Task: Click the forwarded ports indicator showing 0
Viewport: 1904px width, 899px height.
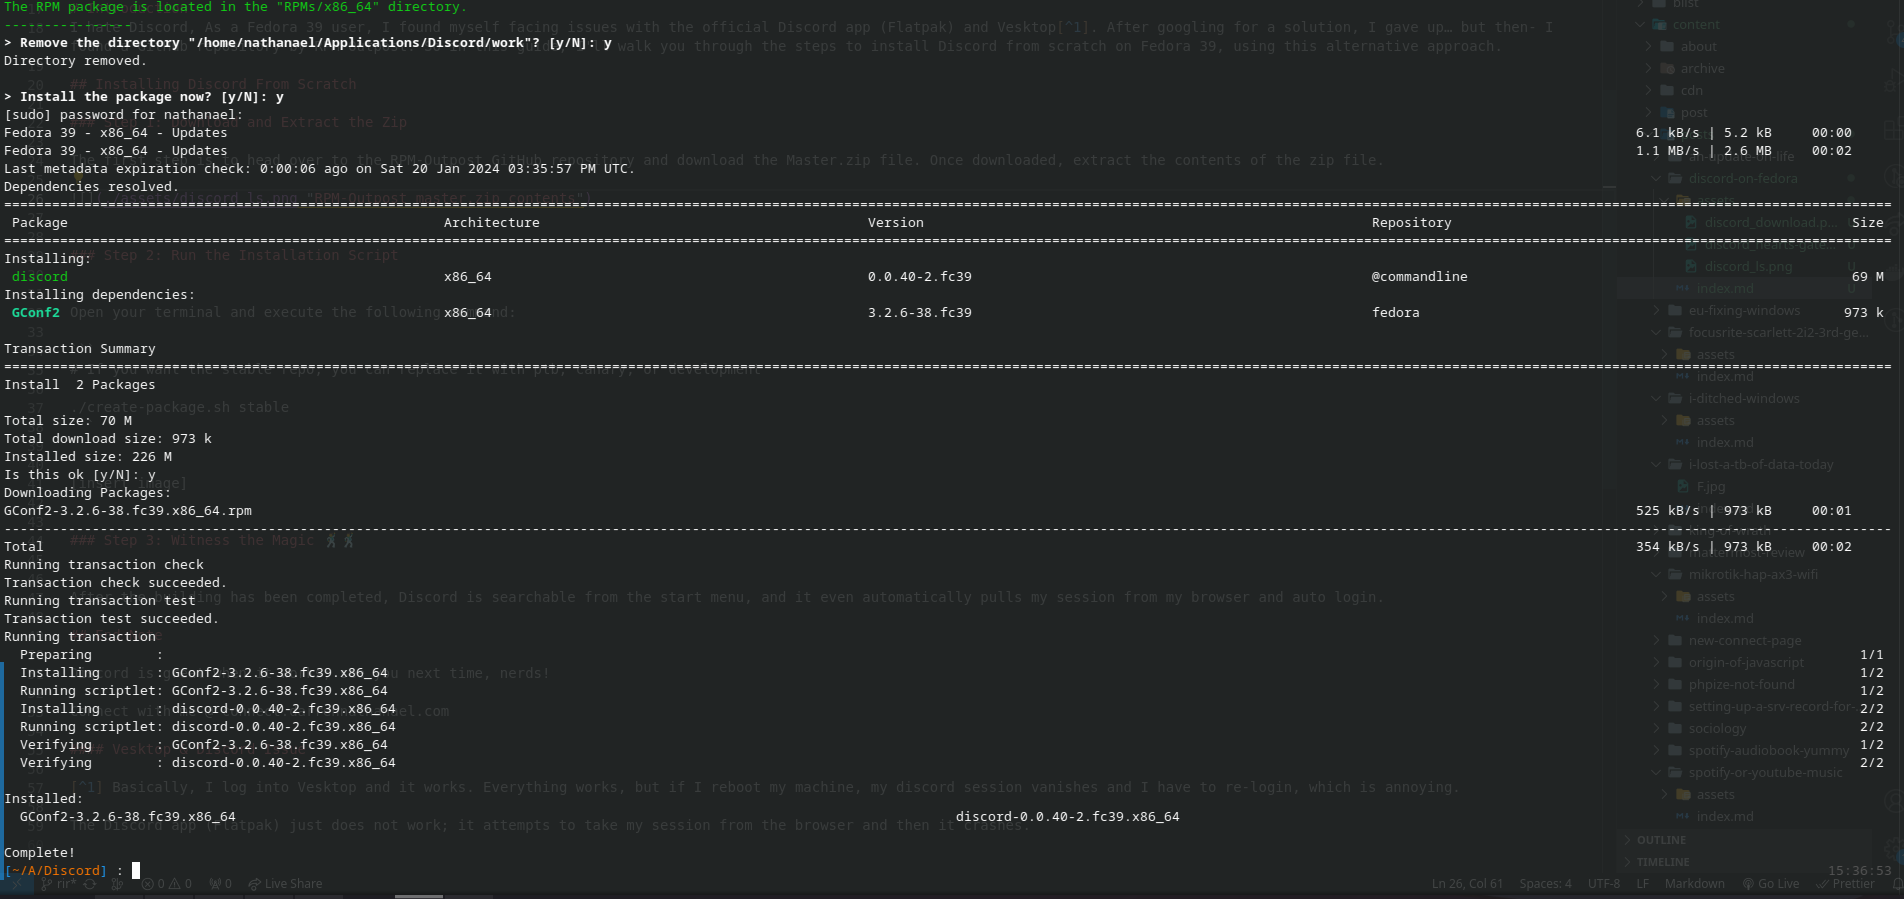Action: [220, 884]
